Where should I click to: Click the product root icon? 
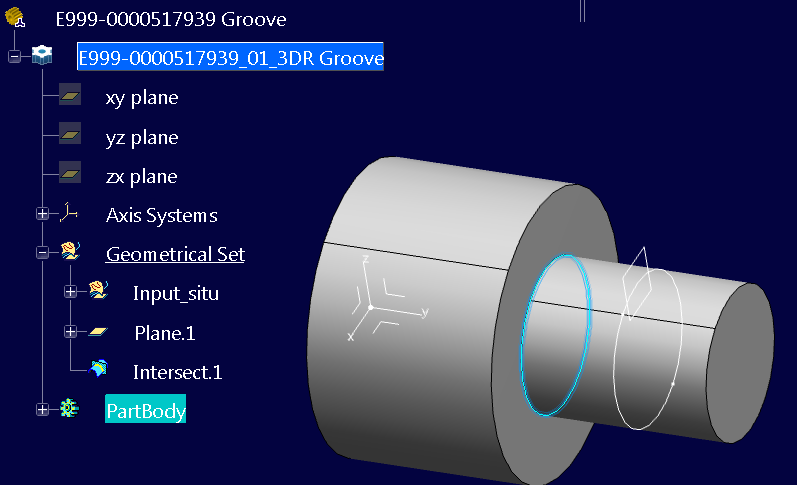click(x=15, y=17)
